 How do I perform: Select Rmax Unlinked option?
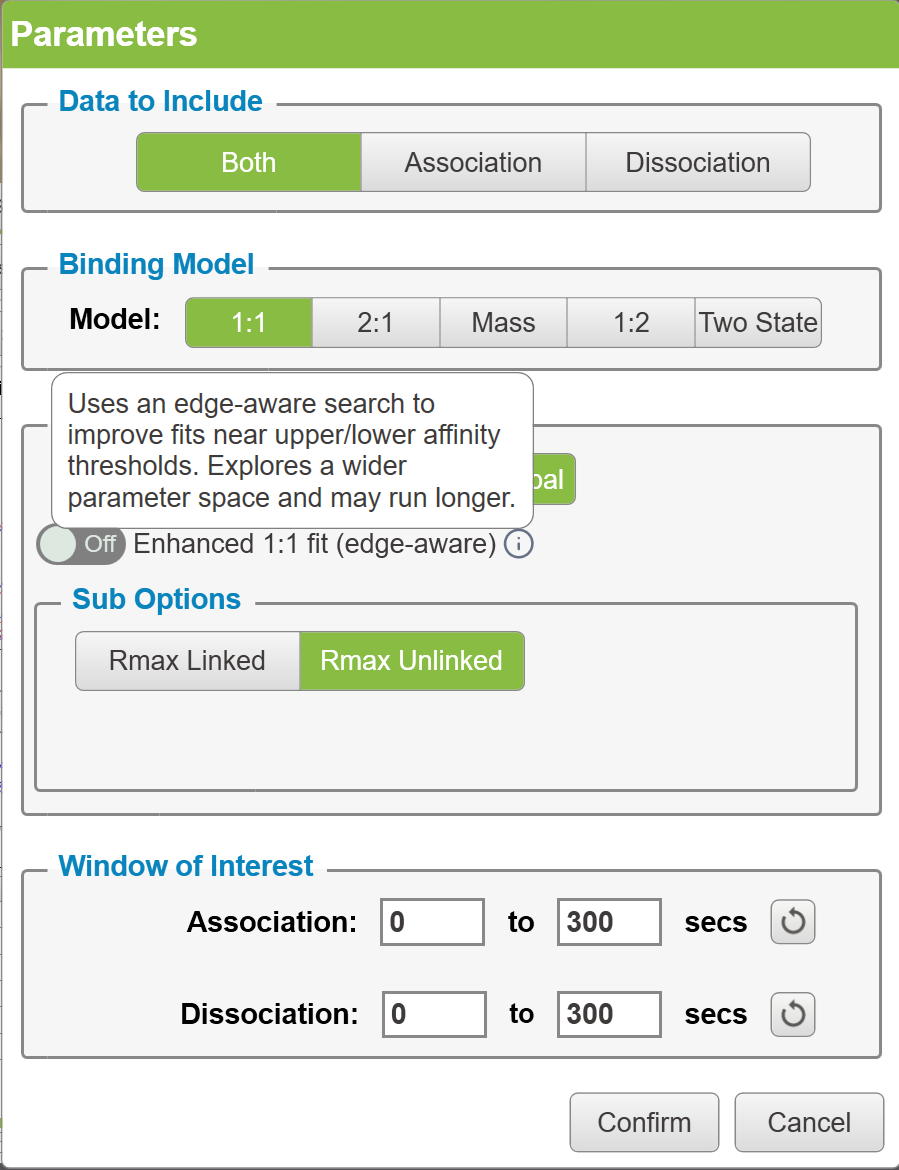[412, 661]
